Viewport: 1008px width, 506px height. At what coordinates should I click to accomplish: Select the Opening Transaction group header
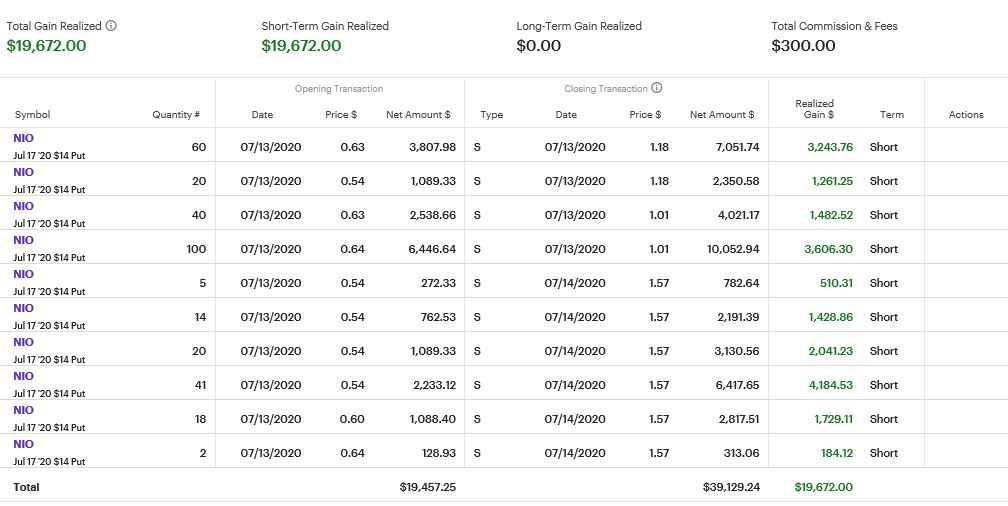click(x=339, y=89)
